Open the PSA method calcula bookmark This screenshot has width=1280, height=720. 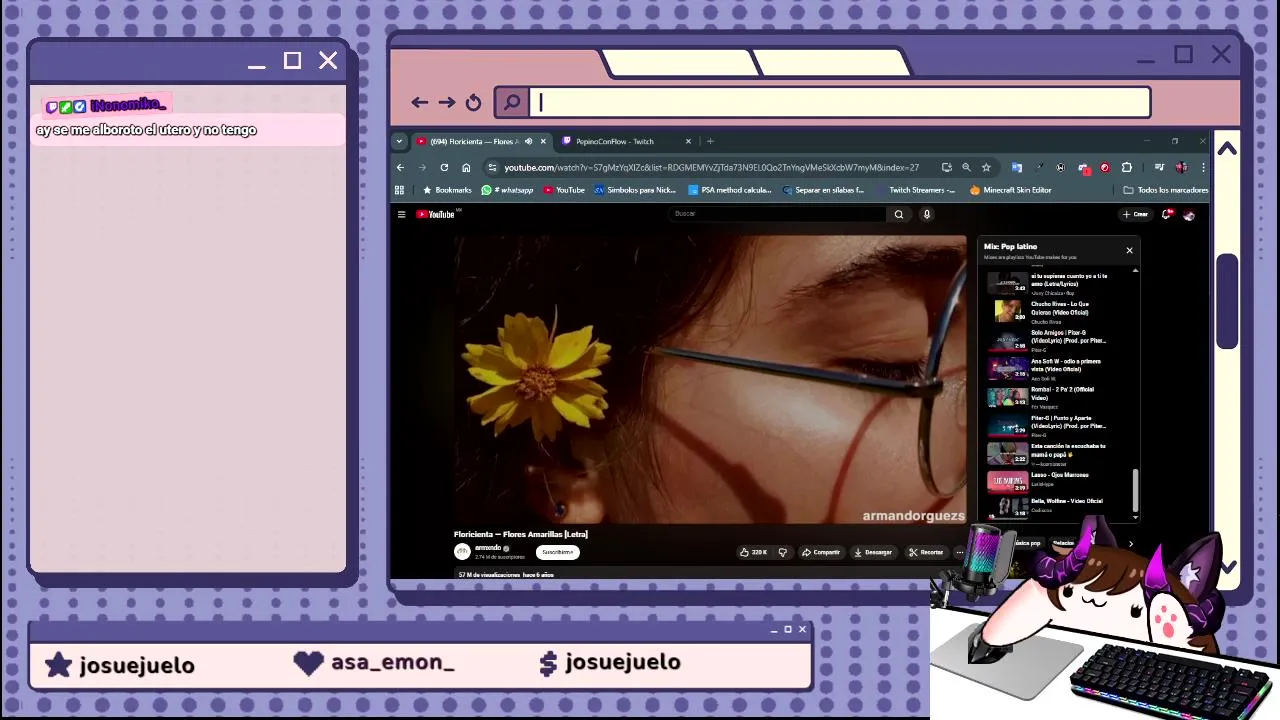[729, 190]
